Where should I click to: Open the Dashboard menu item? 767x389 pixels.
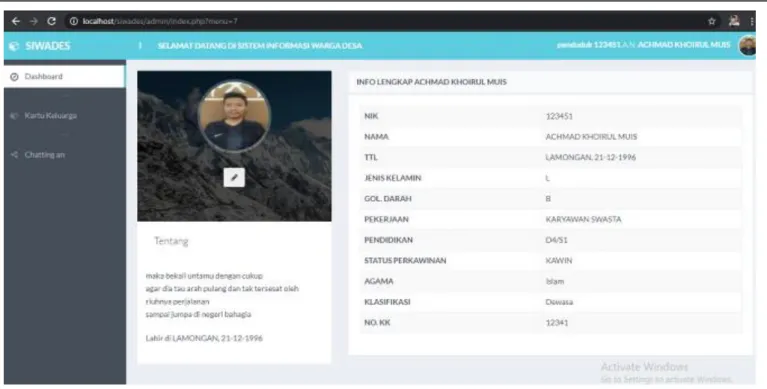65,77
